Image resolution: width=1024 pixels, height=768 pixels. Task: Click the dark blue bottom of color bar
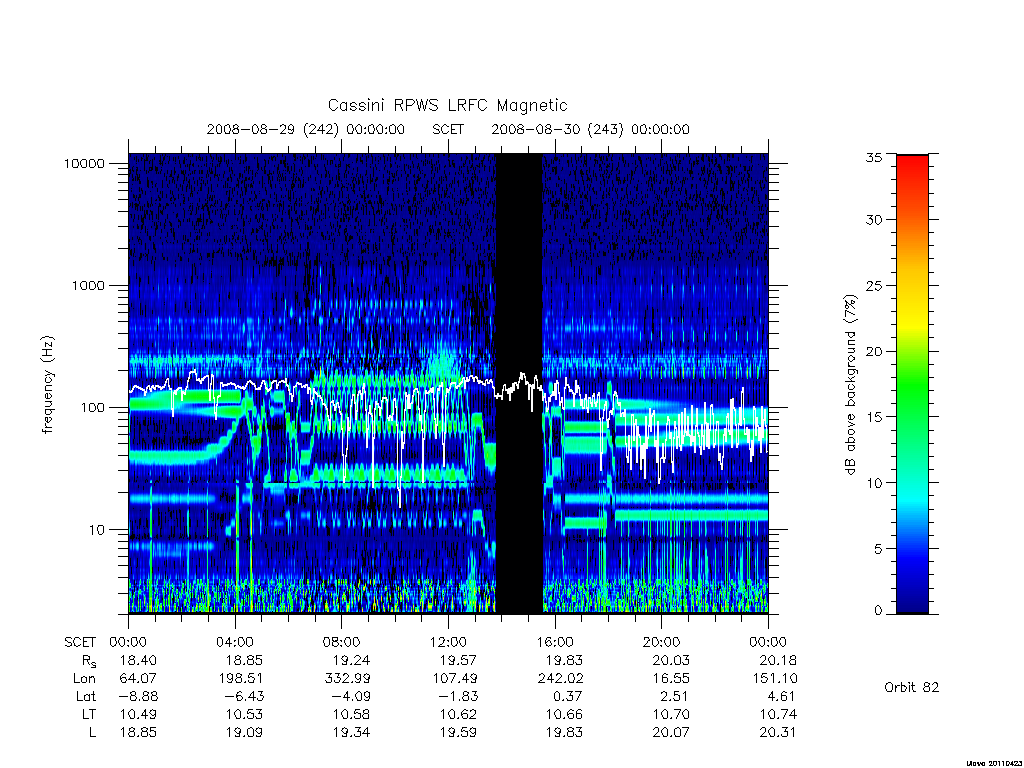point(912,604)
